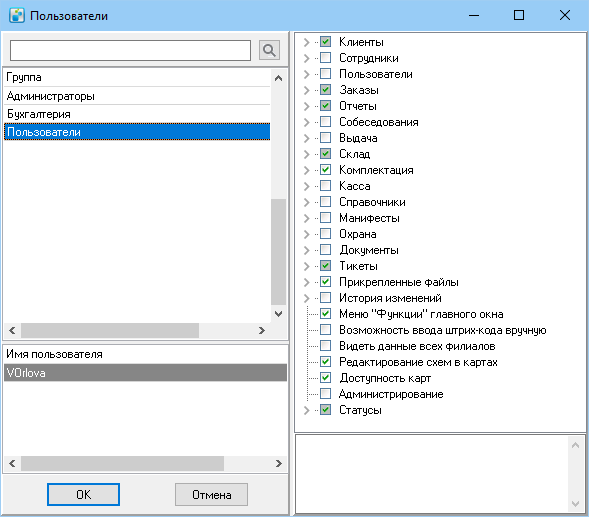This screenshot has height=517, width=589.
Task: Select the Бухгалтерия group
Action: pyautogui.click(x=137, y=114)
